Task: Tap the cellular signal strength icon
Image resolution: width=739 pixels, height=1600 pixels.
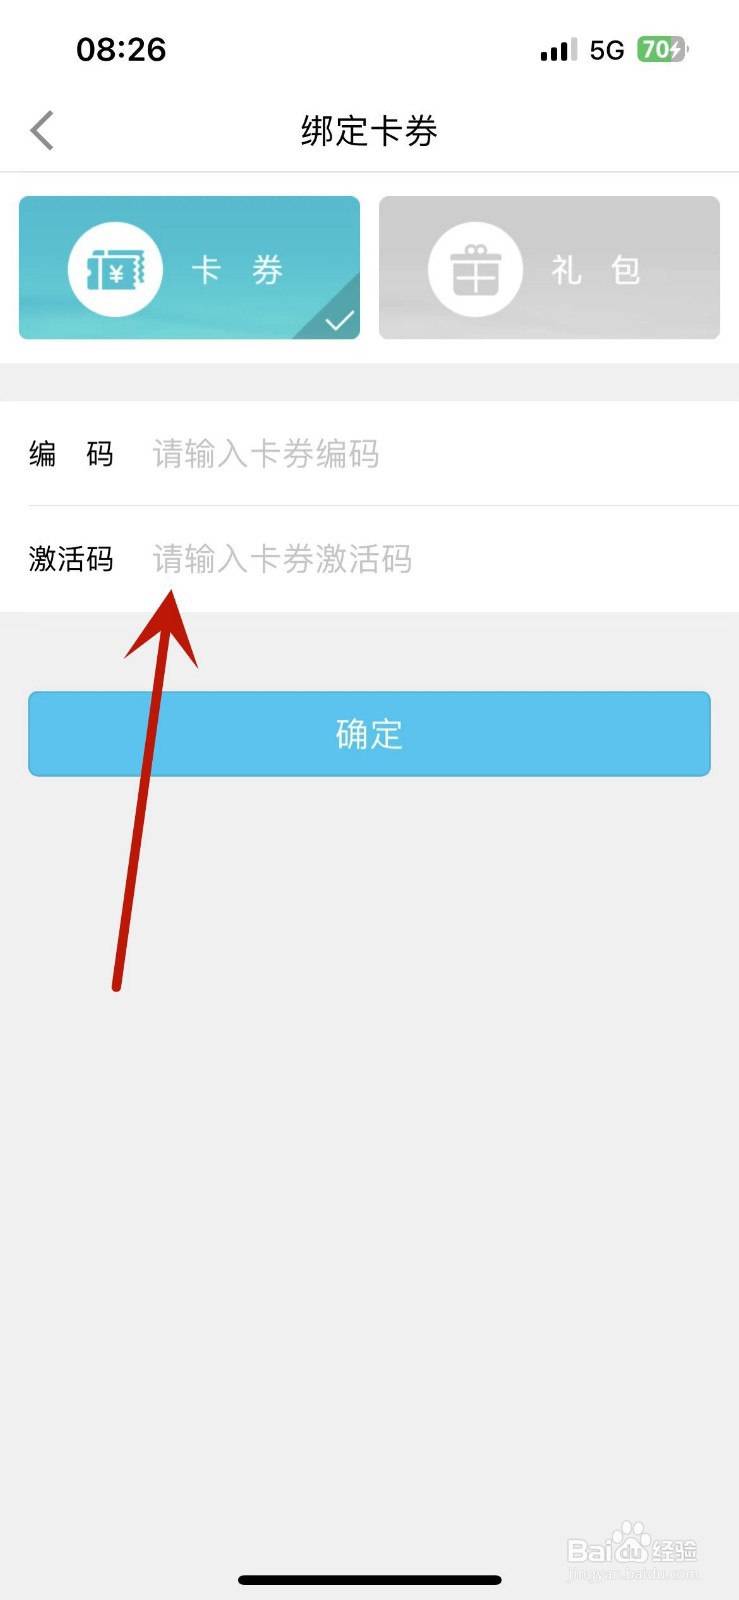Action: (x=558, y=49)
